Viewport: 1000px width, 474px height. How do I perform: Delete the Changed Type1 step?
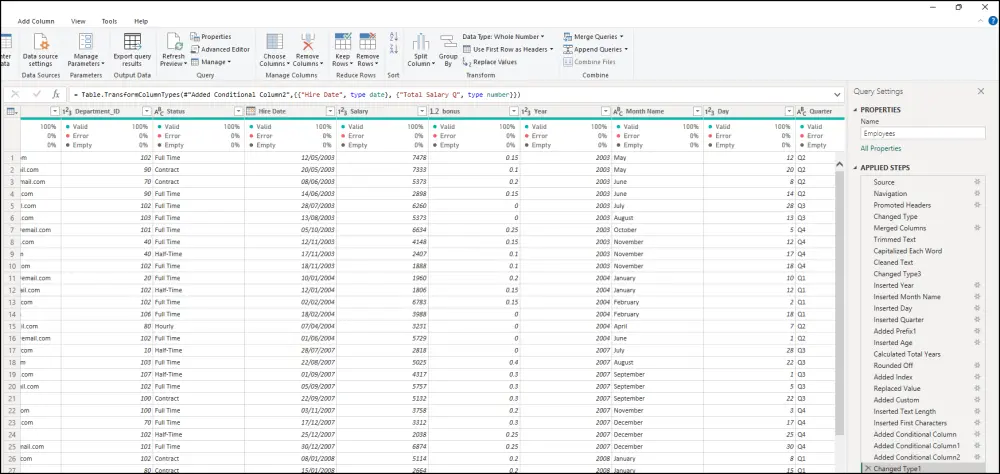(x=867, y=469)
